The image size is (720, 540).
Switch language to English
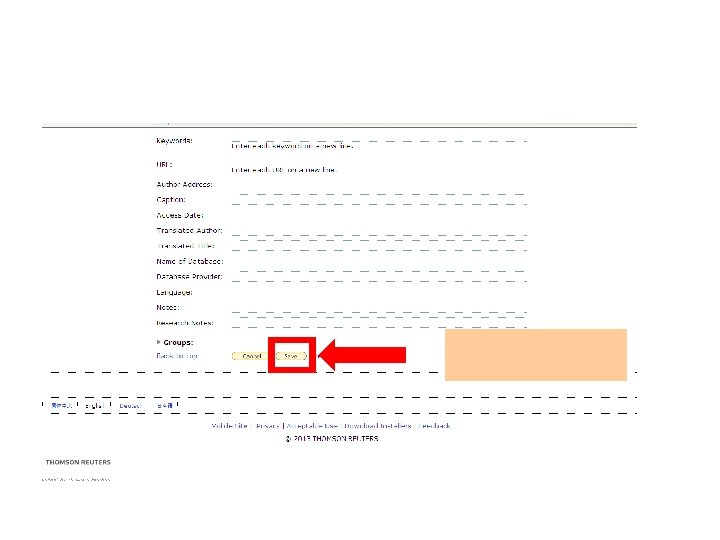(x=95, y=406)
